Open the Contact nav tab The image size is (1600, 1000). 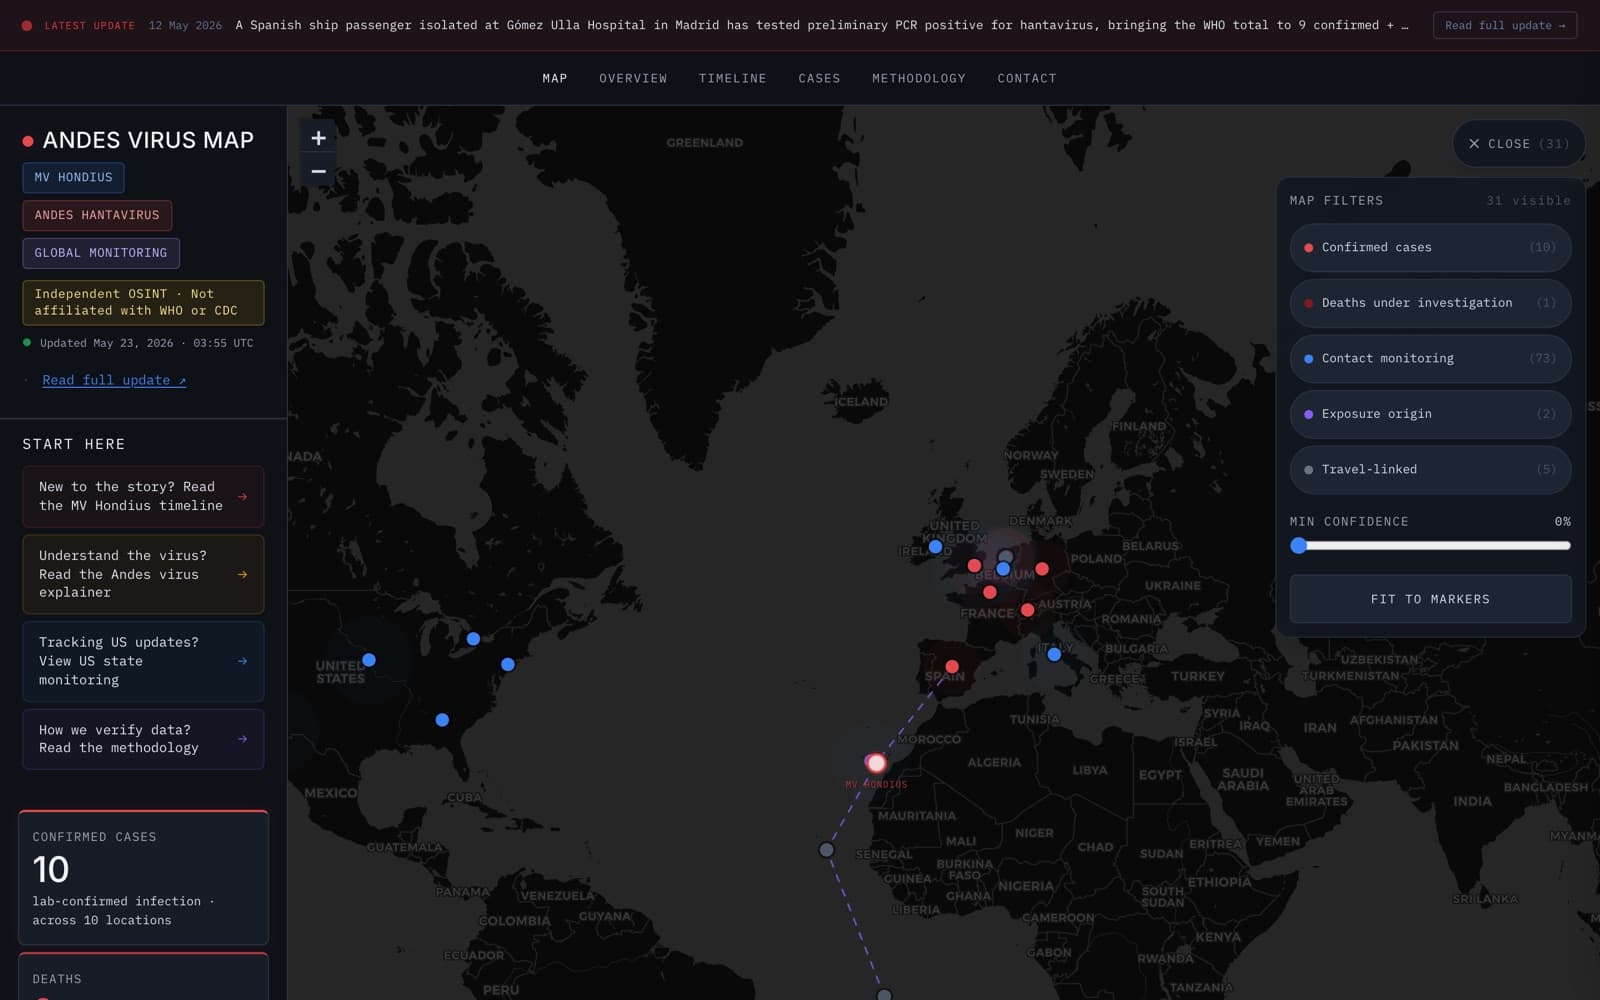[1026, 78]
